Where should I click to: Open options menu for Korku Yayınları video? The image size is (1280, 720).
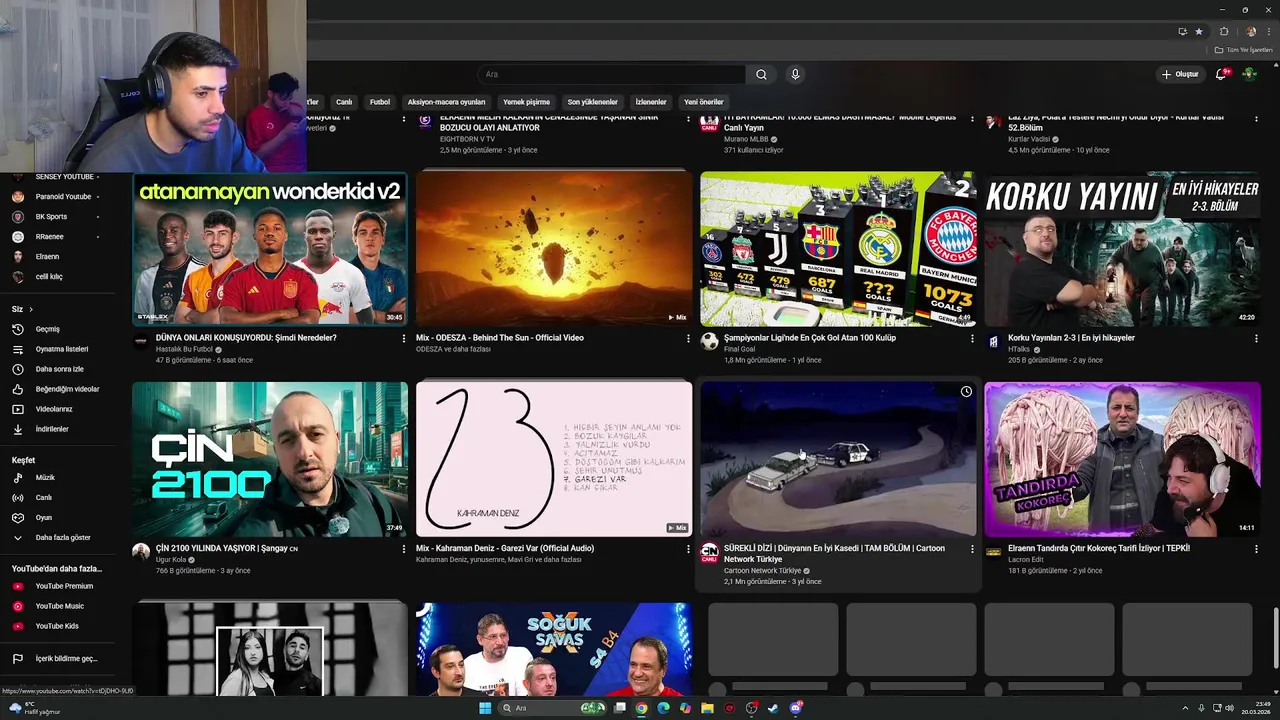tap(1256, 339)
